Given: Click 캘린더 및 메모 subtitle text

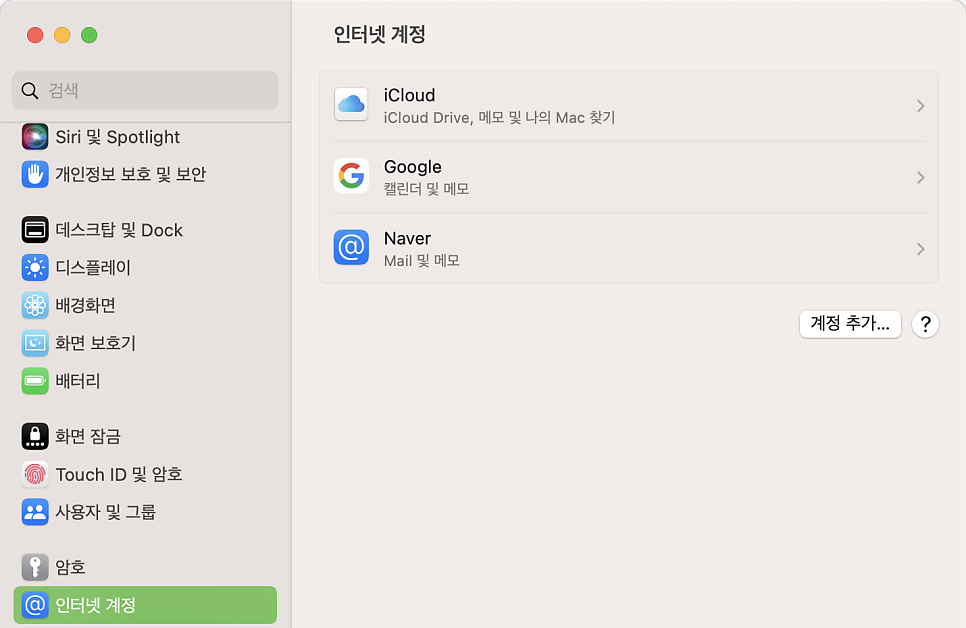Looking at the screenshot, I should click(x=426, y=189).
